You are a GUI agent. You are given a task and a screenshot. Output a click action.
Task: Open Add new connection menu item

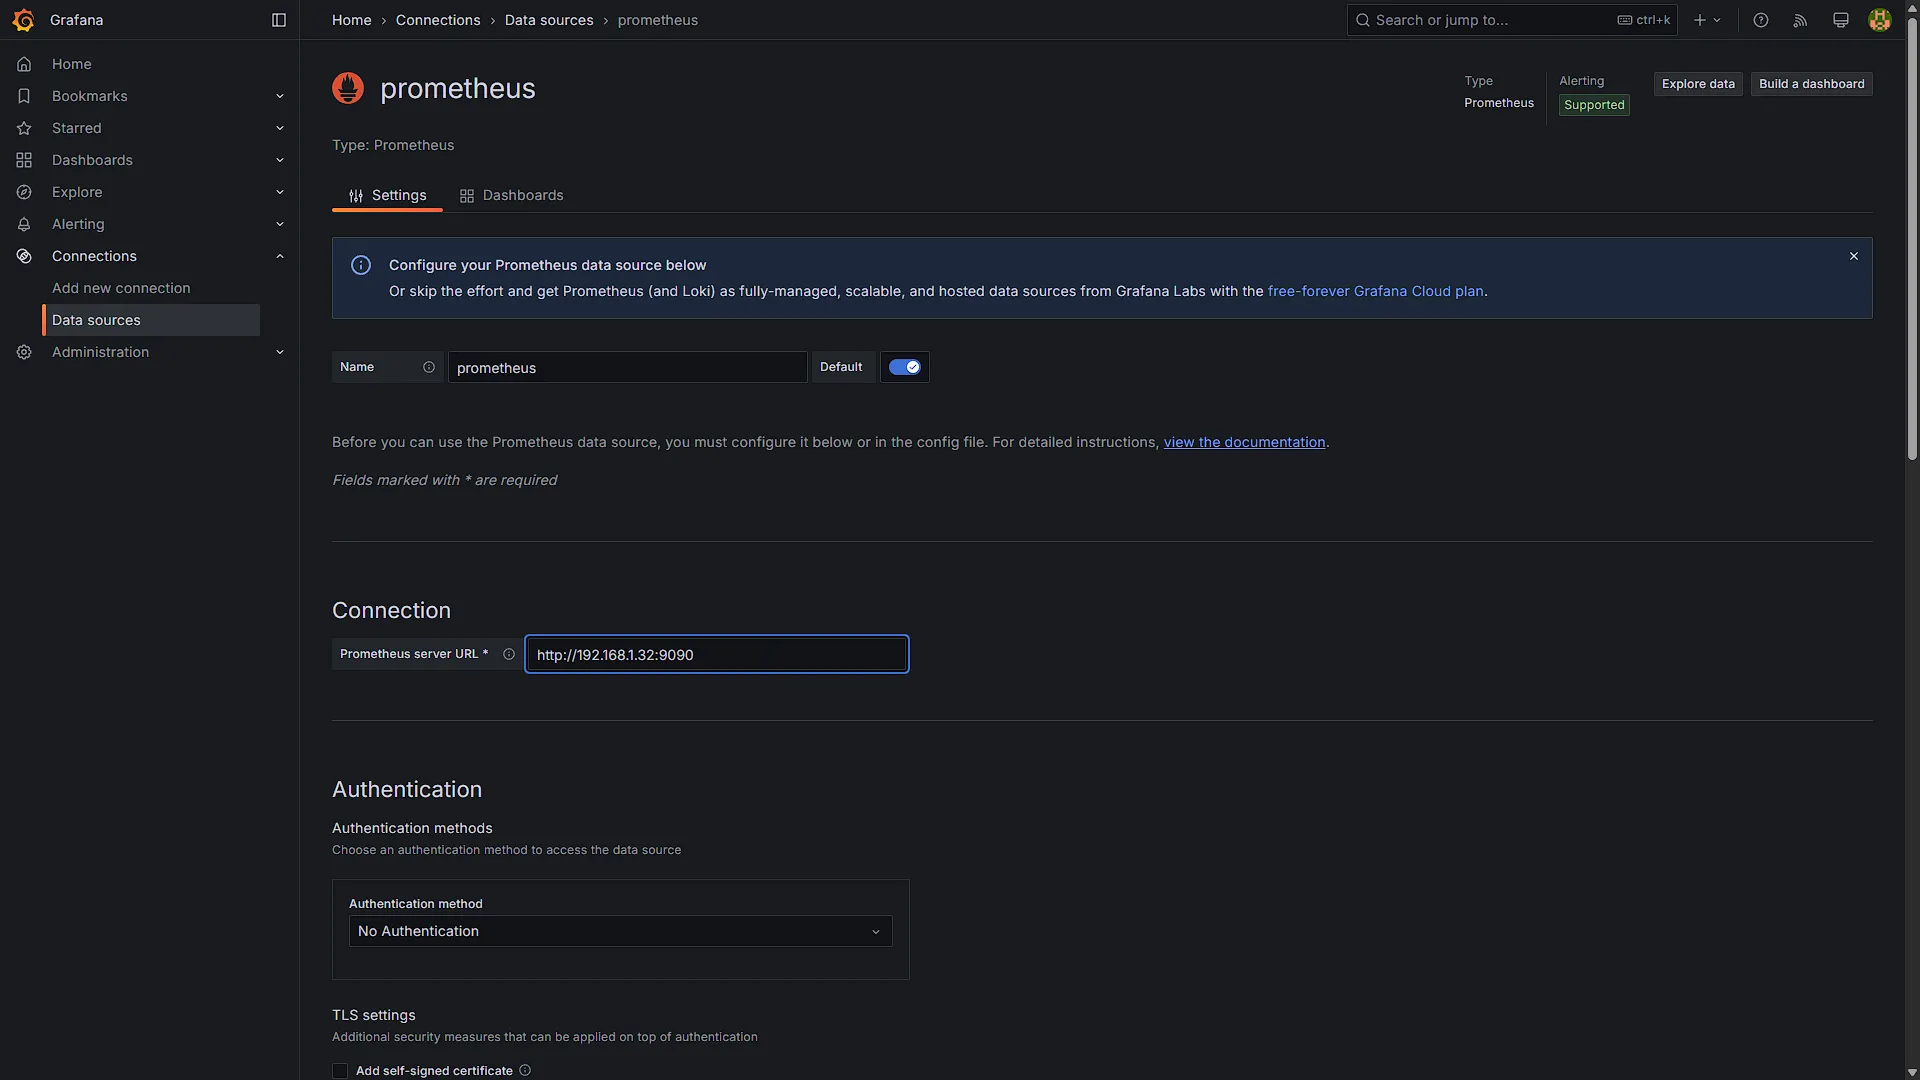[121, 288]
